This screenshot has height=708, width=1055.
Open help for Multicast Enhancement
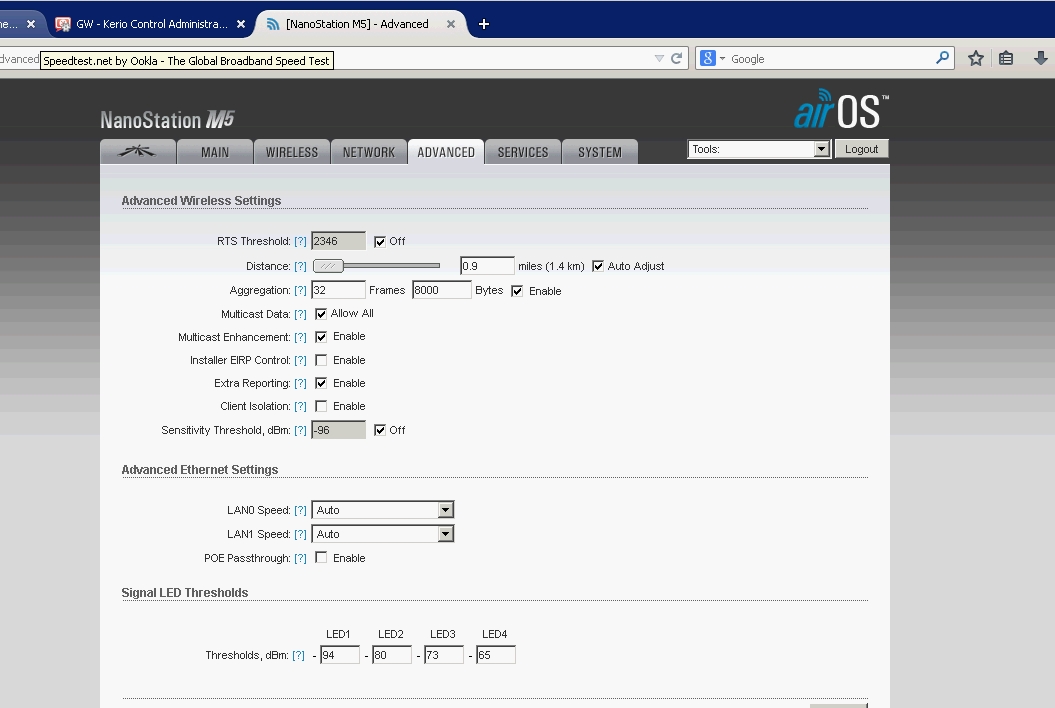300,337
